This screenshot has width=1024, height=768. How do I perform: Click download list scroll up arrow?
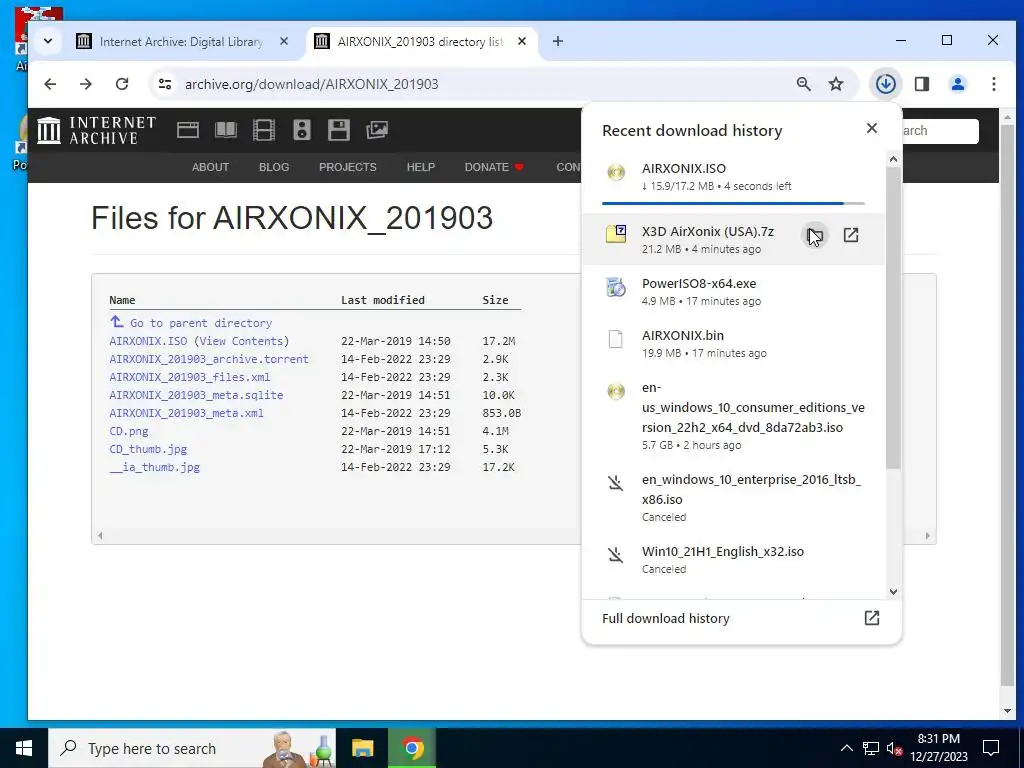[893, 159]
